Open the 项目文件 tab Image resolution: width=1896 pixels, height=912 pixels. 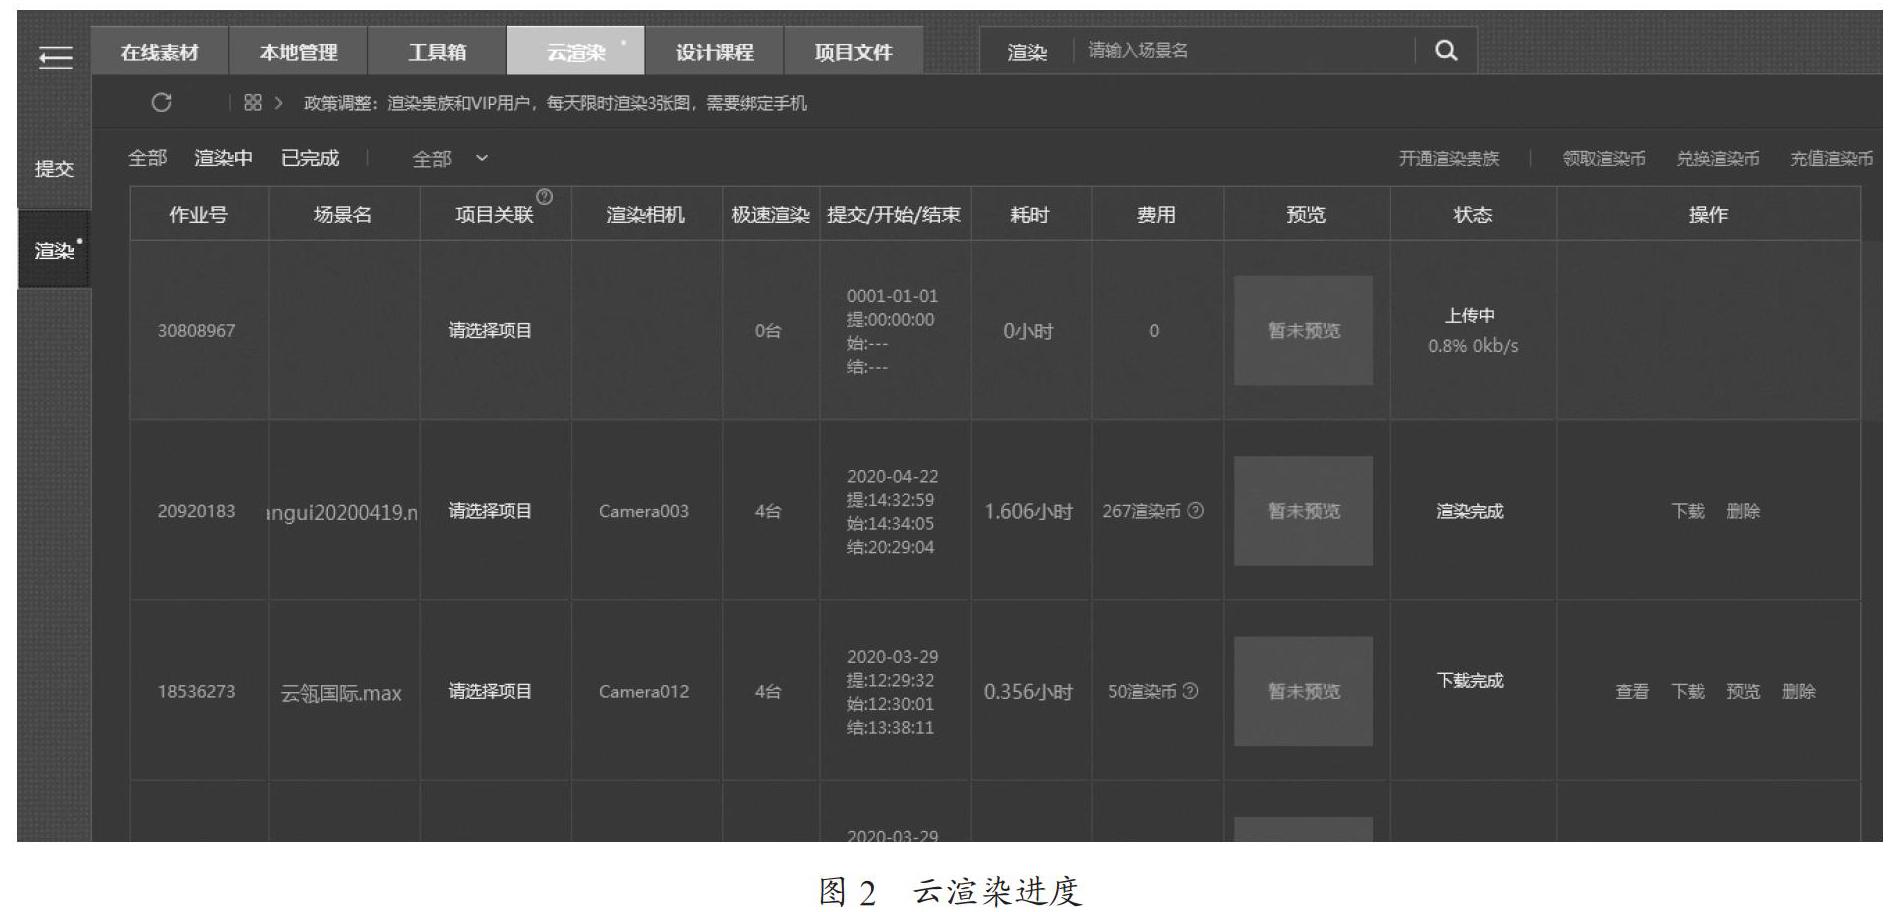point(853,52)
